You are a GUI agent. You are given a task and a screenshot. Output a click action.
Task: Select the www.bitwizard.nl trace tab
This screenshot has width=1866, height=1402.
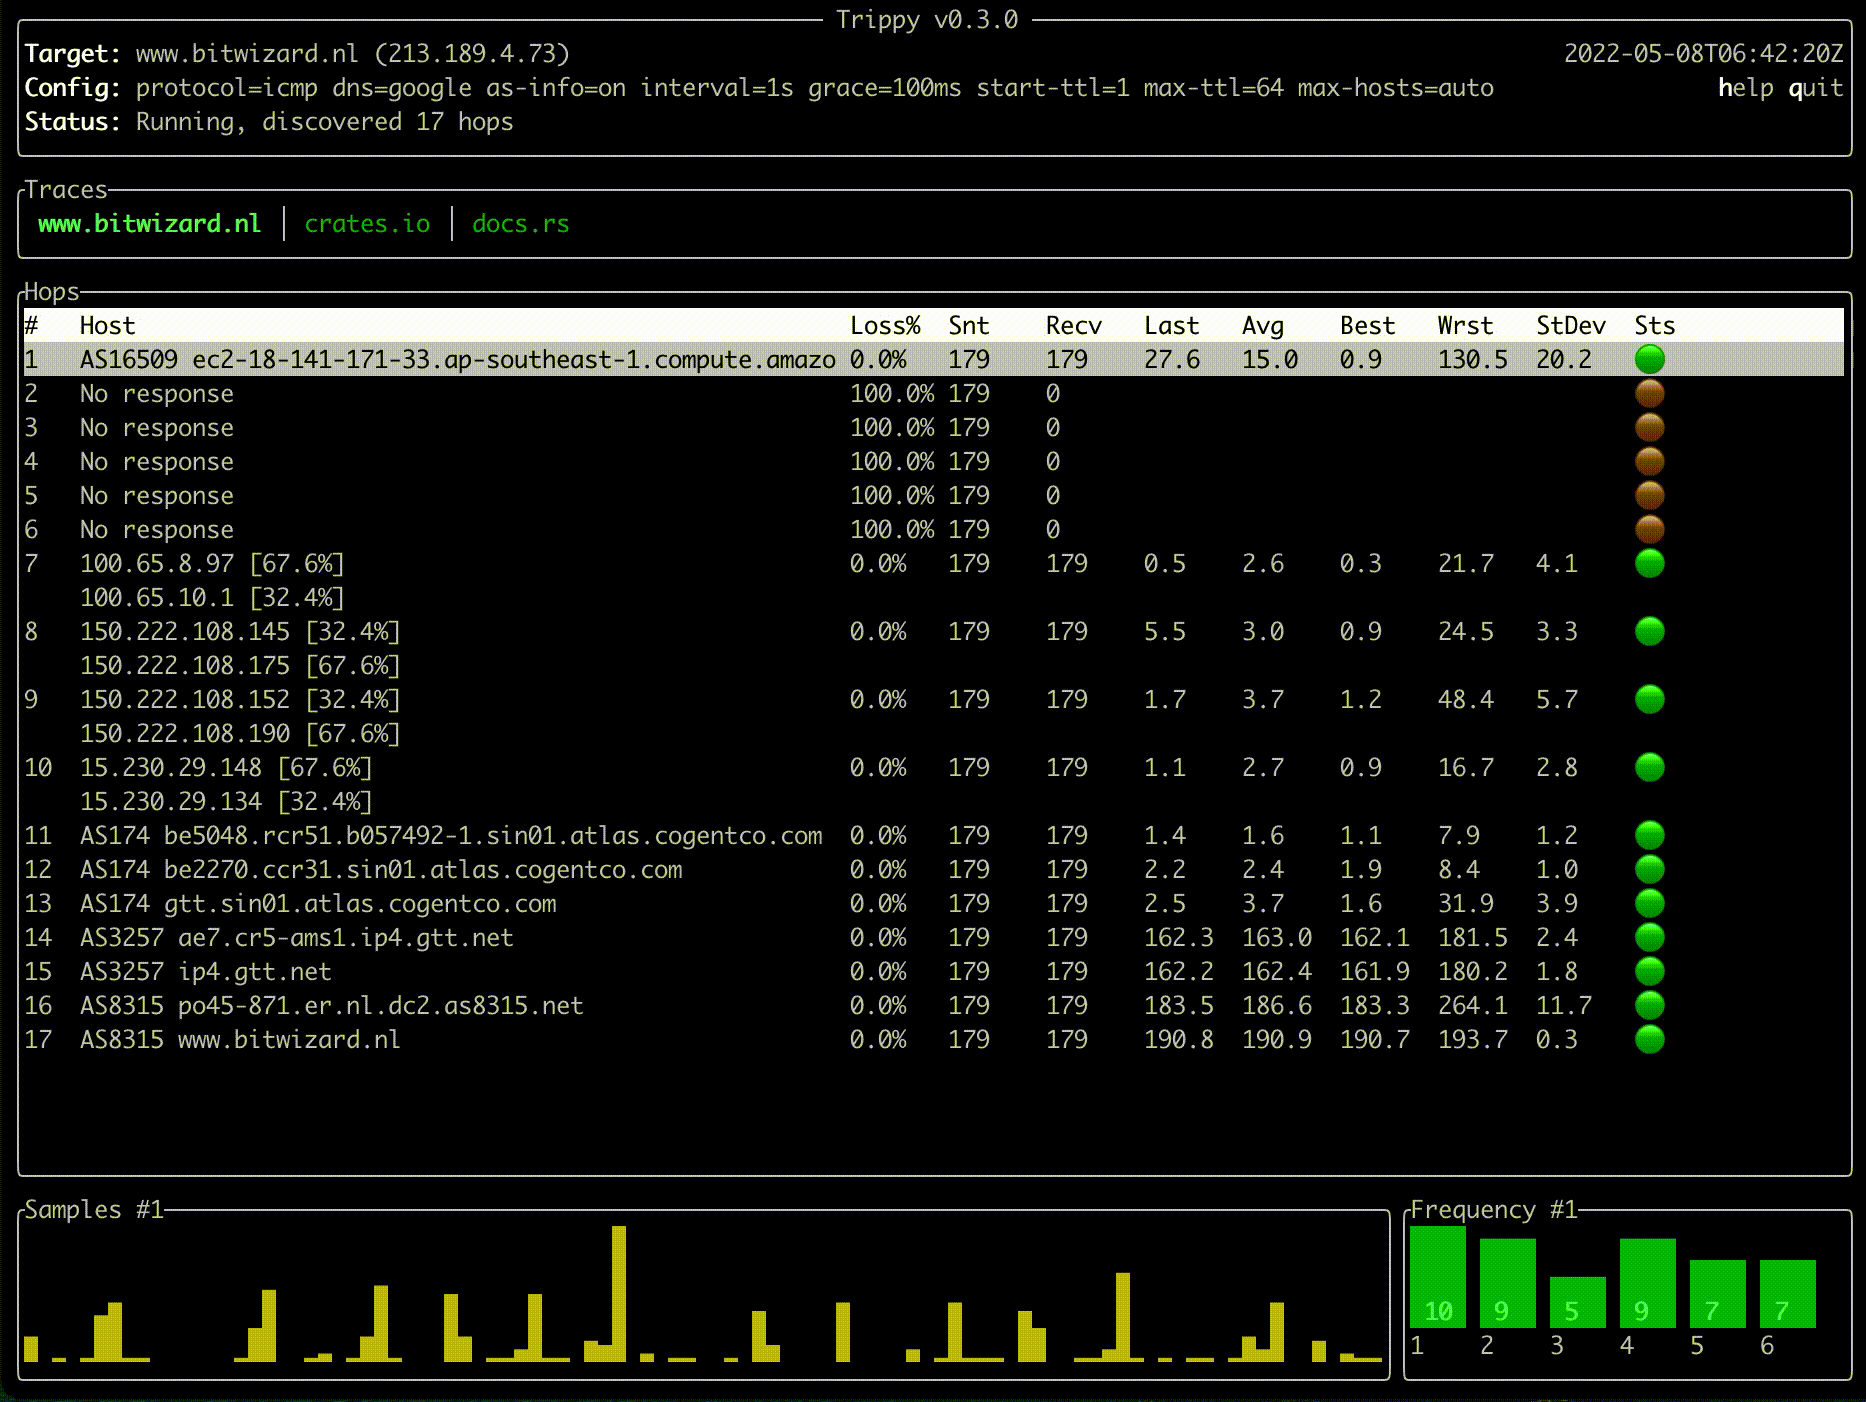coord(149,224)
